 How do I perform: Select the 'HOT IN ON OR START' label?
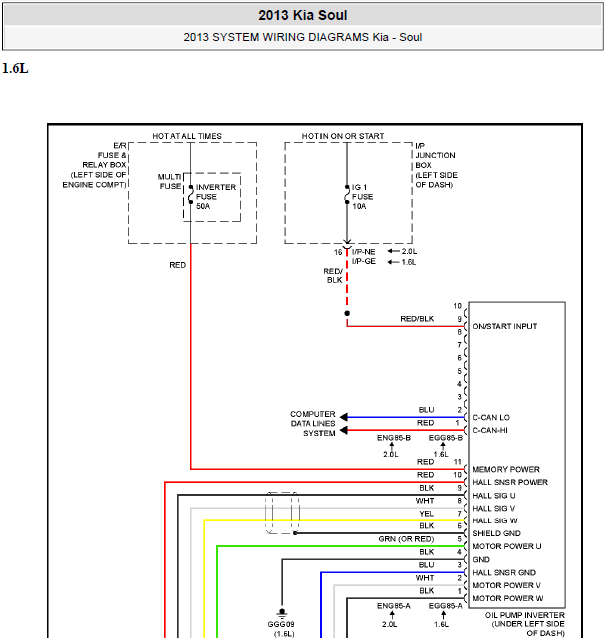coord(343,136)
